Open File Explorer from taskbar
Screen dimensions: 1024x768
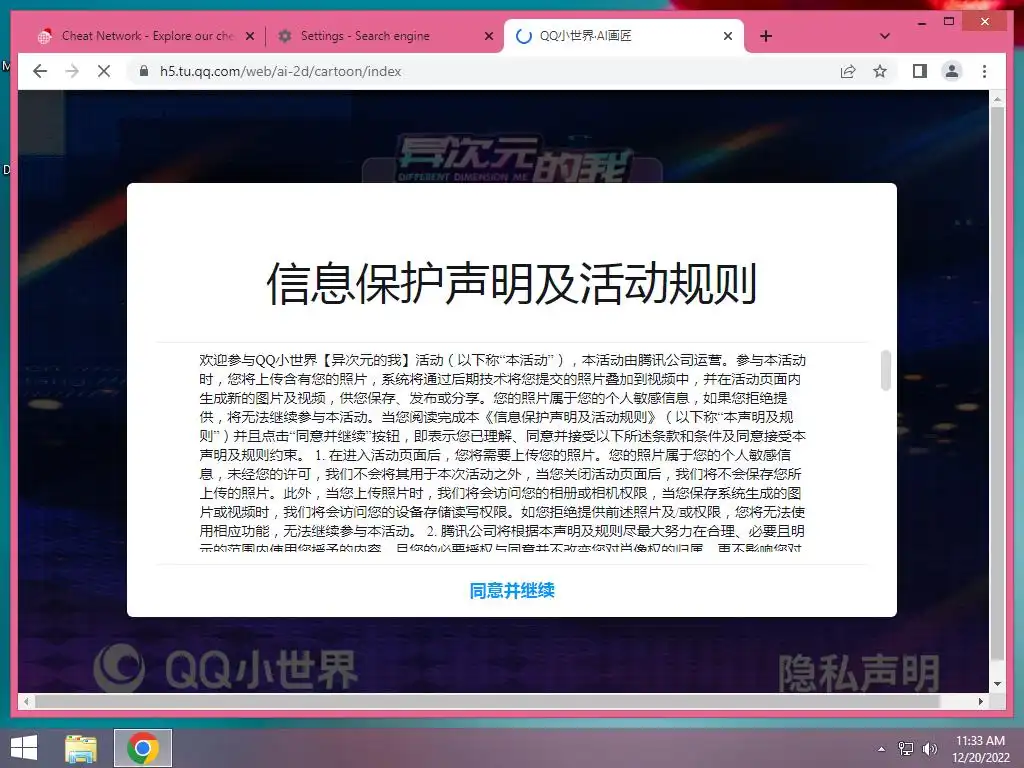click(81, 748)
